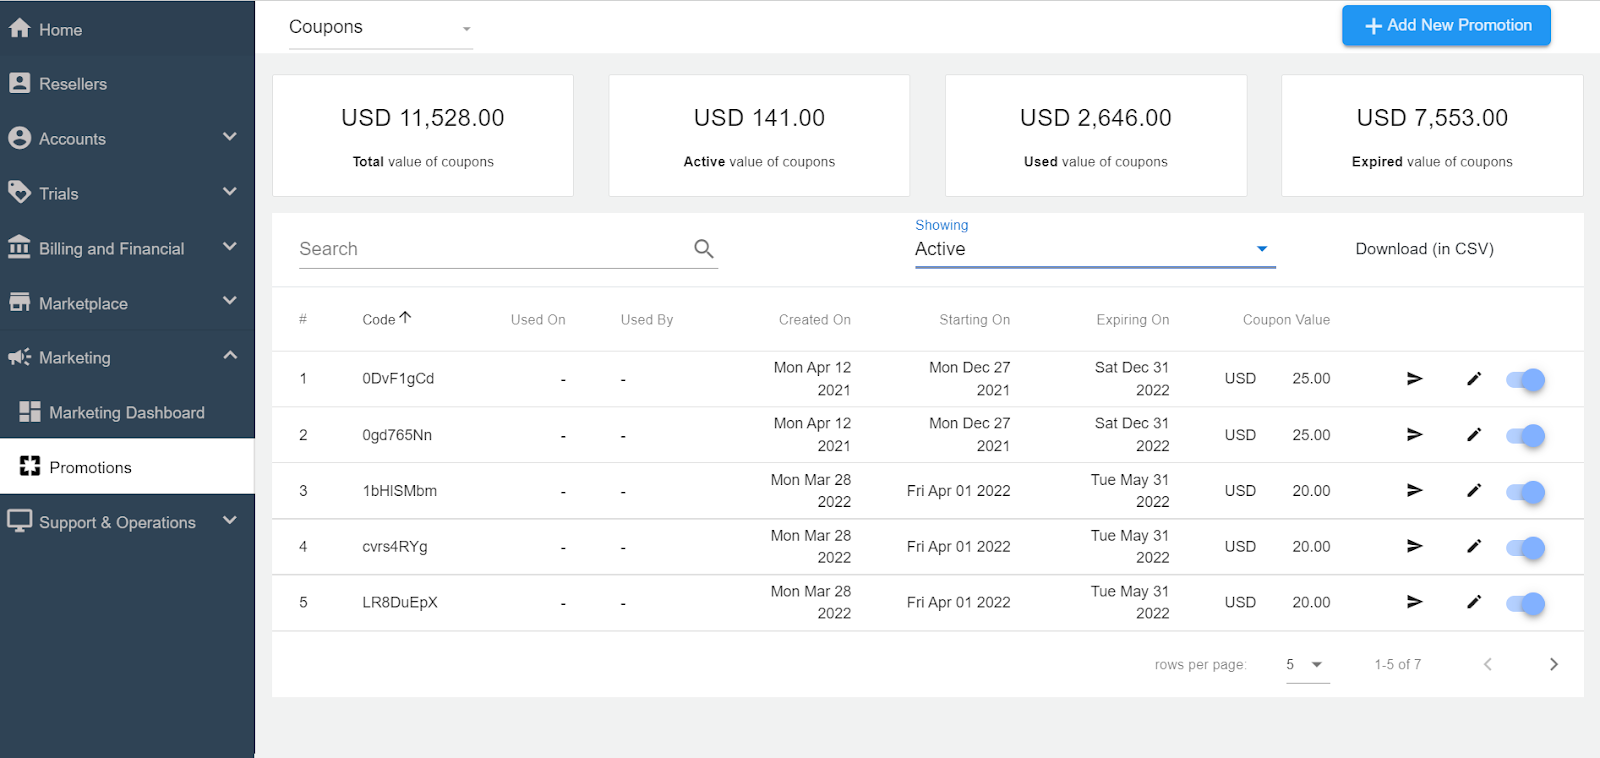
Task: Open the Coupons type dropdown
Action: point(380,28)
